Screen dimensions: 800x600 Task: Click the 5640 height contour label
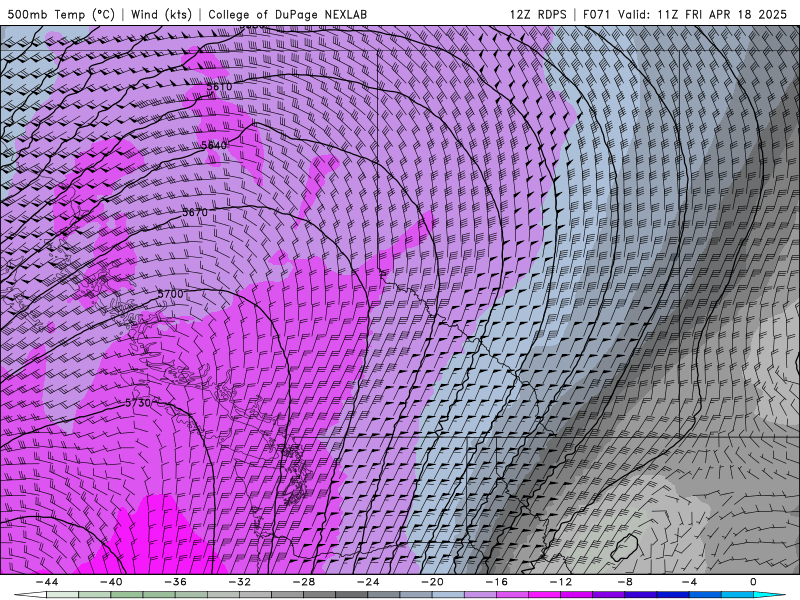pyautogui.click(x=214, y=145)
